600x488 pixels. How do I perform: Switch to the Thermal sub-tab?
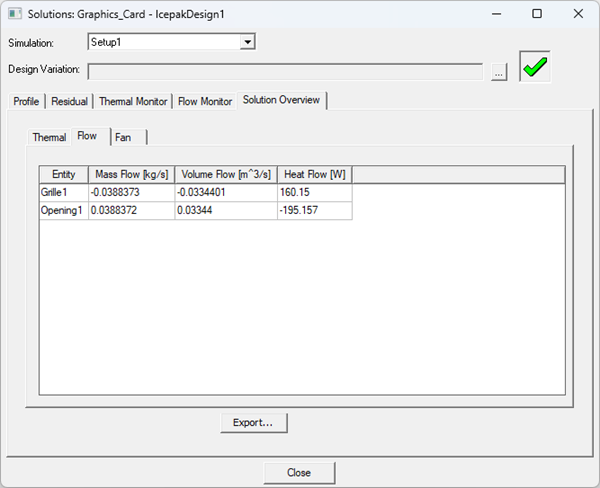pos(49,137)
